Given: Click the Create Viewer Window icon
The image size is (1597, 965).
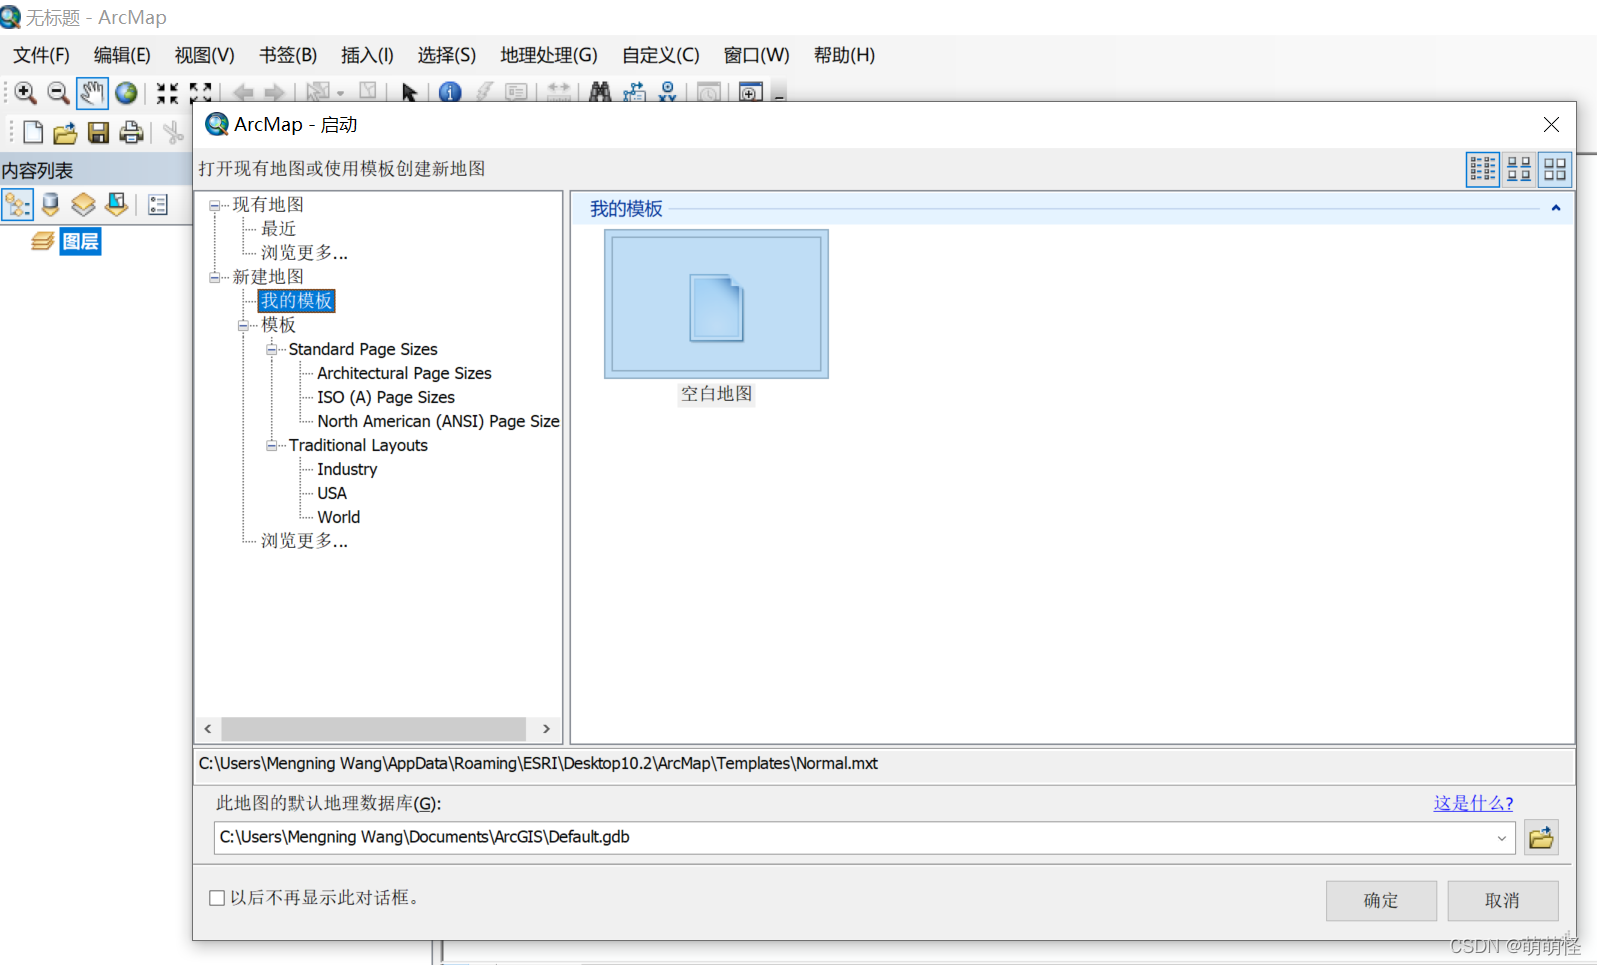Looking at the screenshot, I should [x=750, y=92].
